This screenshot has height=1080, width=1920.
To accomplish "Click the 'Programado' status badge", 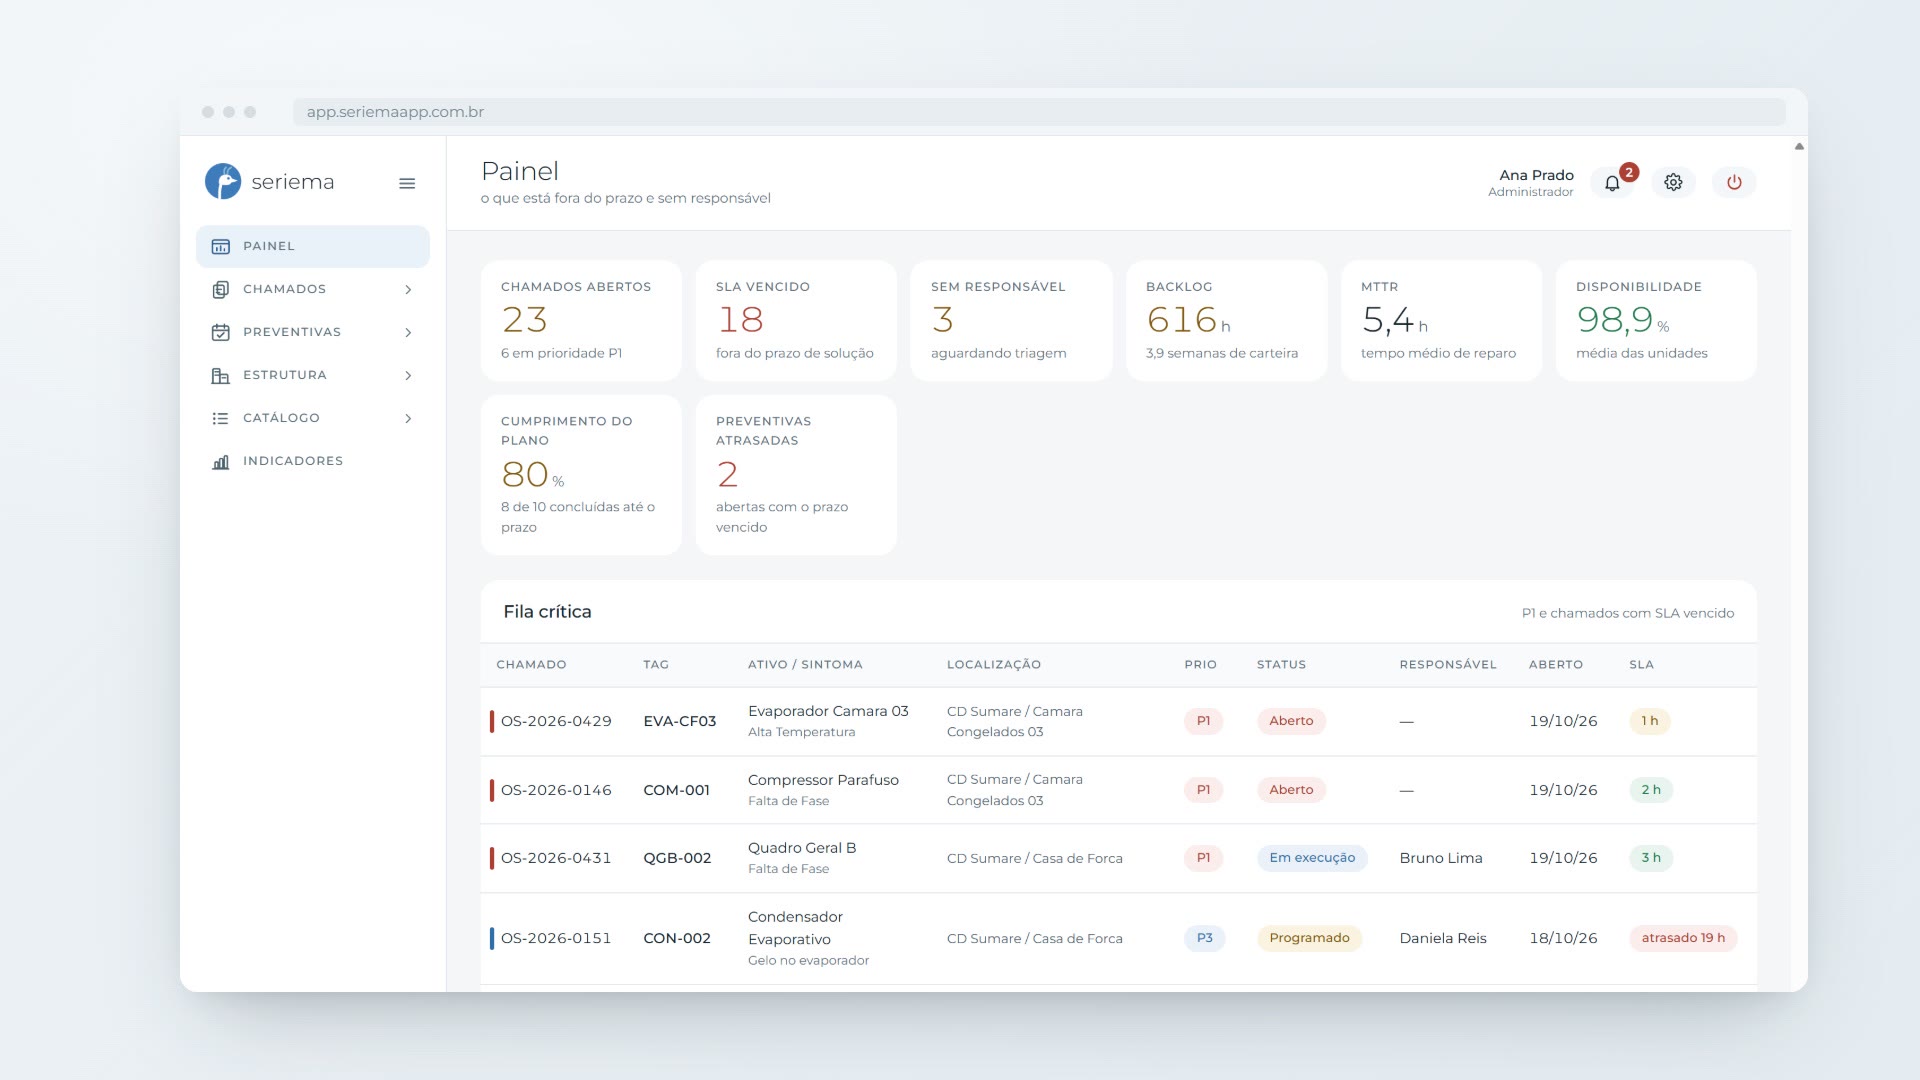I will tap(1309, 938).
